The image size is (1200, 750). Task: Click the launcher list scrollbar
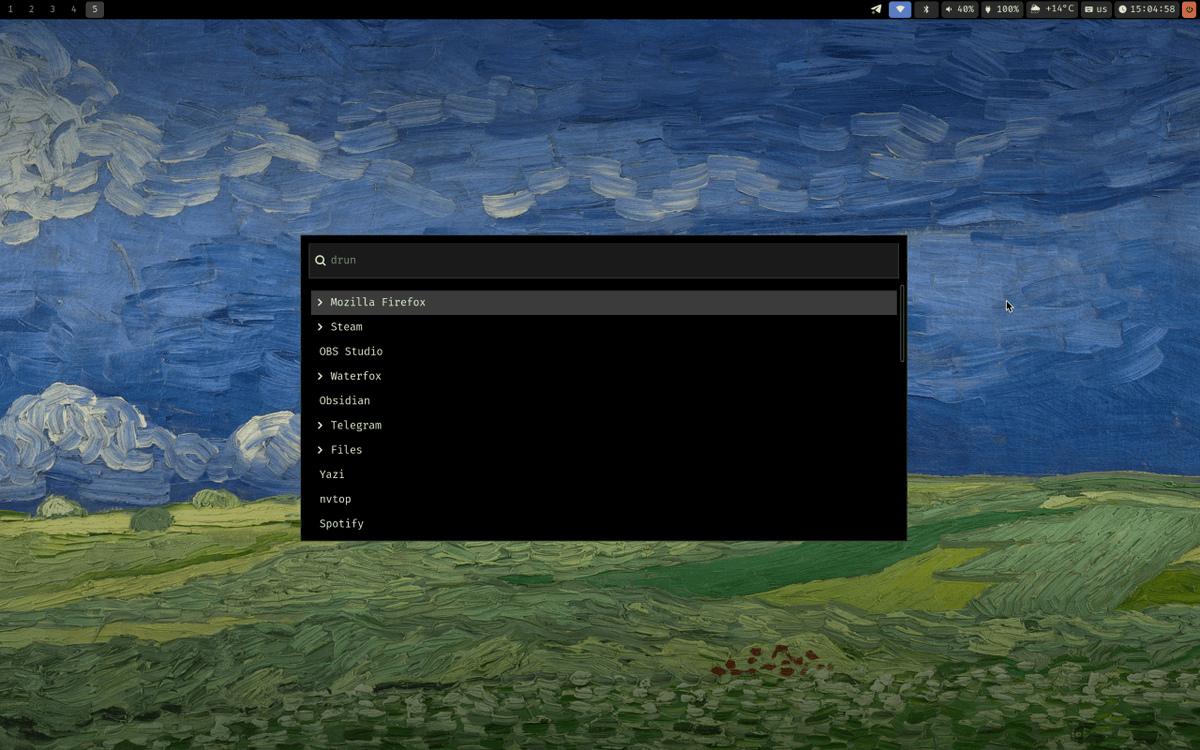click(901, 325)
